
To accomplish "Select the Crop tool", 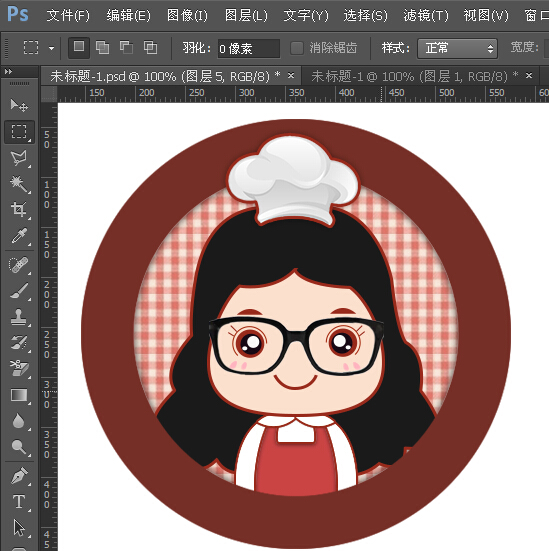I will click(x=19, y=210).
